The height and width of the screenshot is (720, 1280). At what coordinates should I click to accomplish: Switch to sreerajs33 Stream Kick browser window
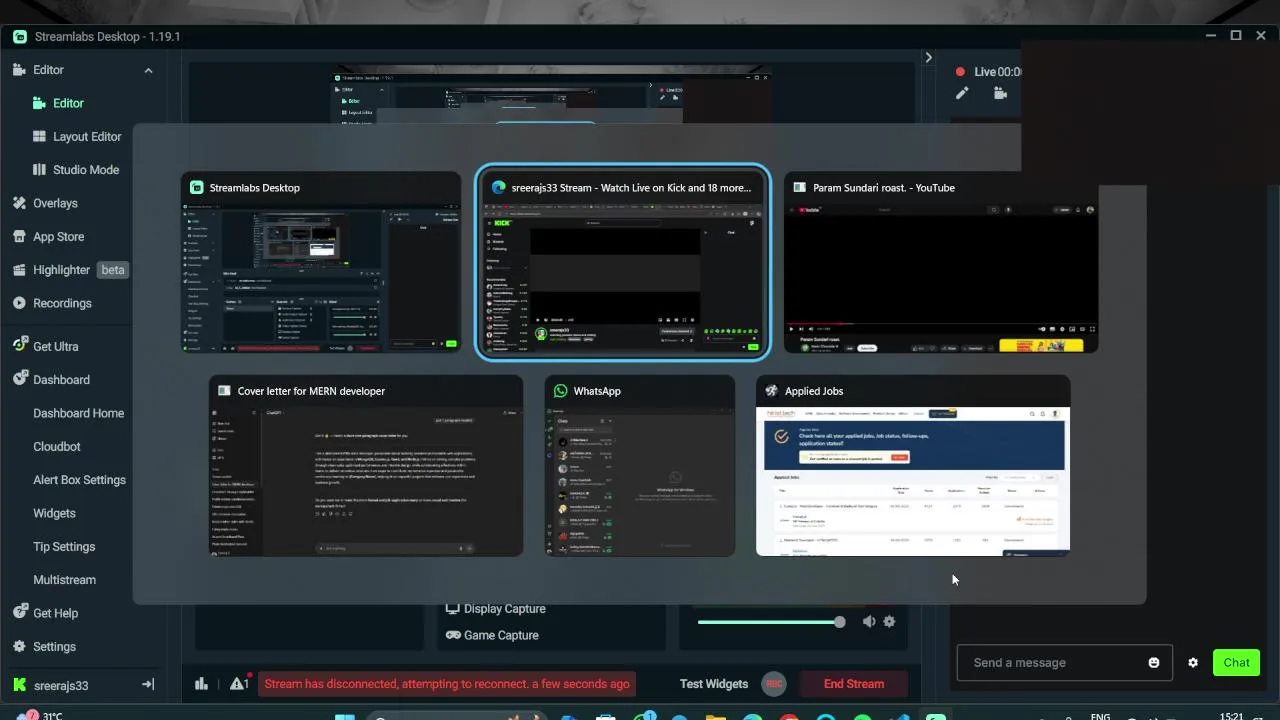623,262
